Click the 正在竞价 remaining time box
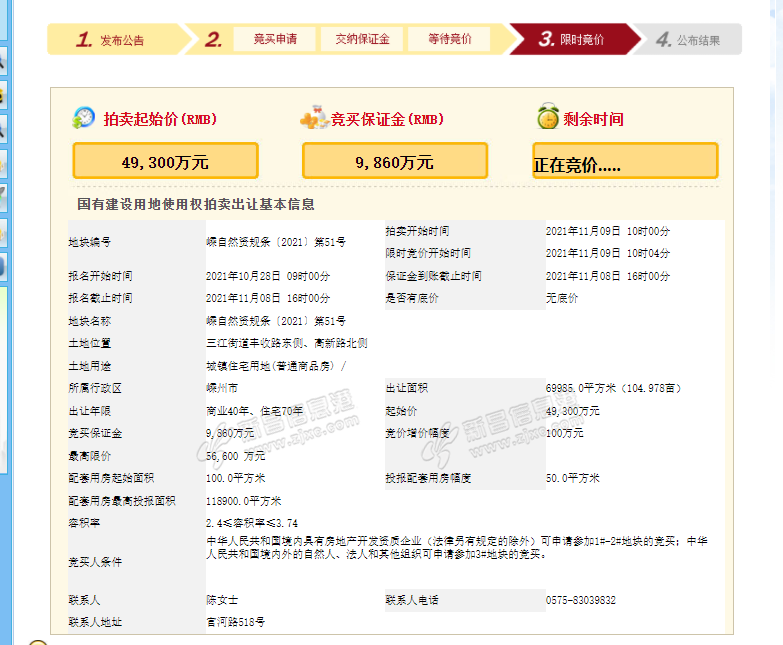The width and height of the screenshot is (783, 645). pyautogui.click(x=624, y=162)
